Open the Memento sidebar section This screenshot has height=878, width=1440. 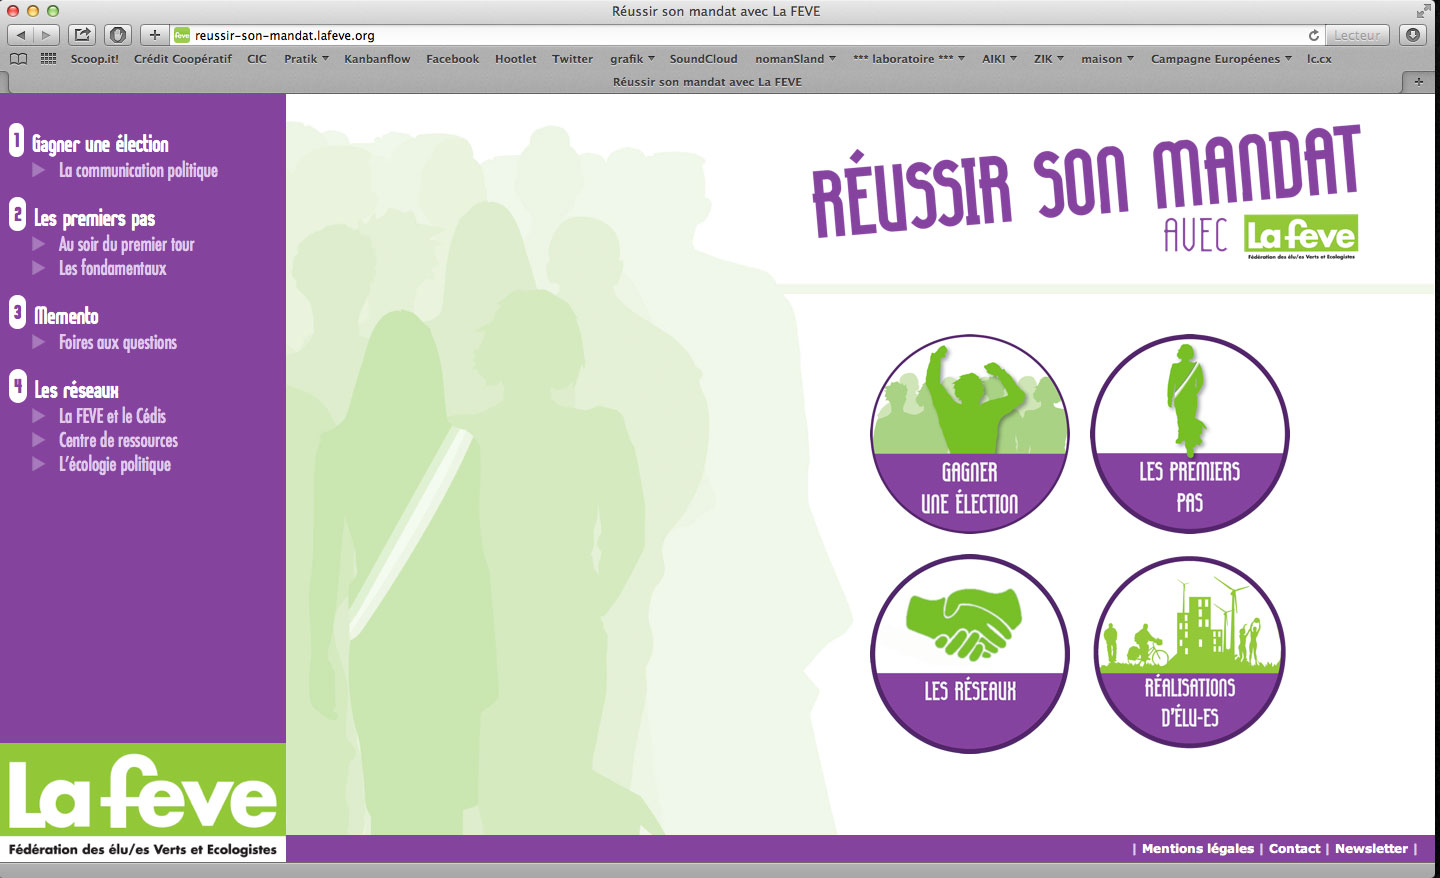click(x=66, y=316)
